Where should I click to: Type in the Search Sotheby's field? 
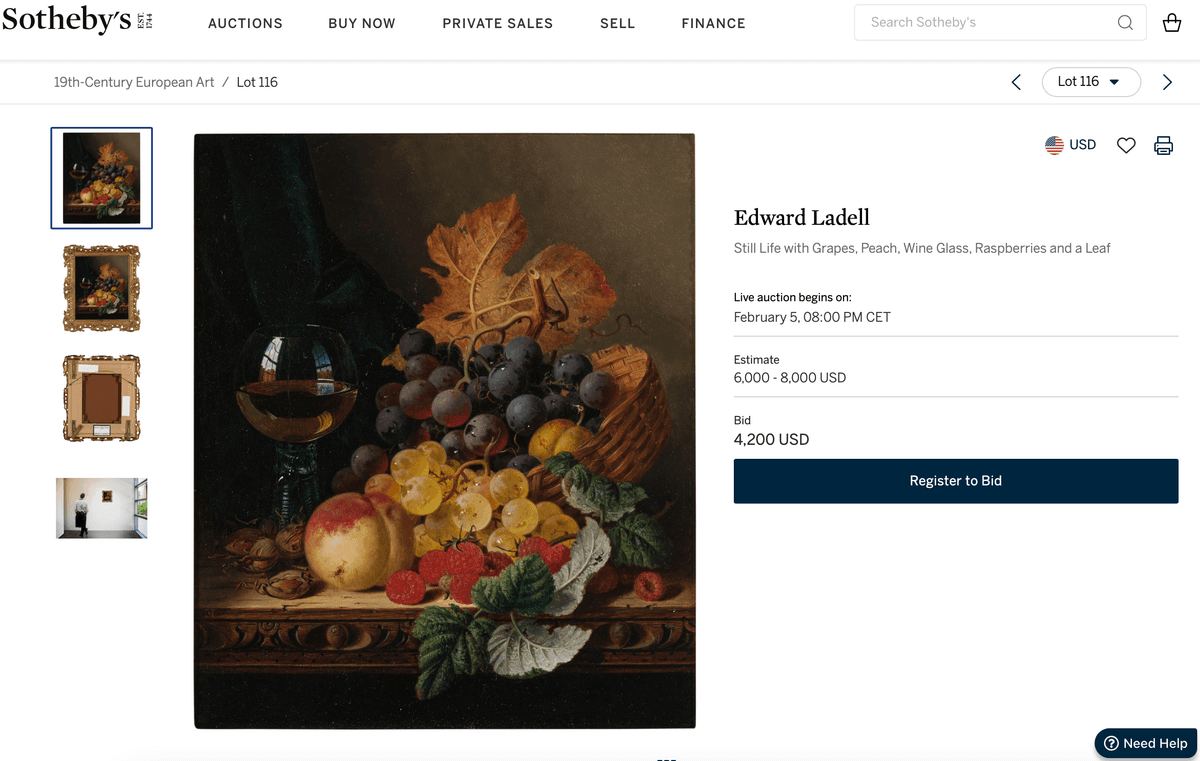[x=985, y=23]
